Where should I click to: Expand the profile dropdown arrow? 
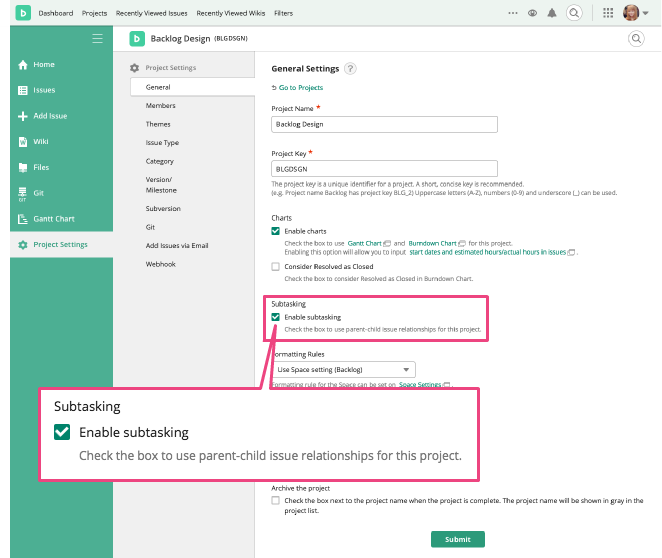pos(646,13)
